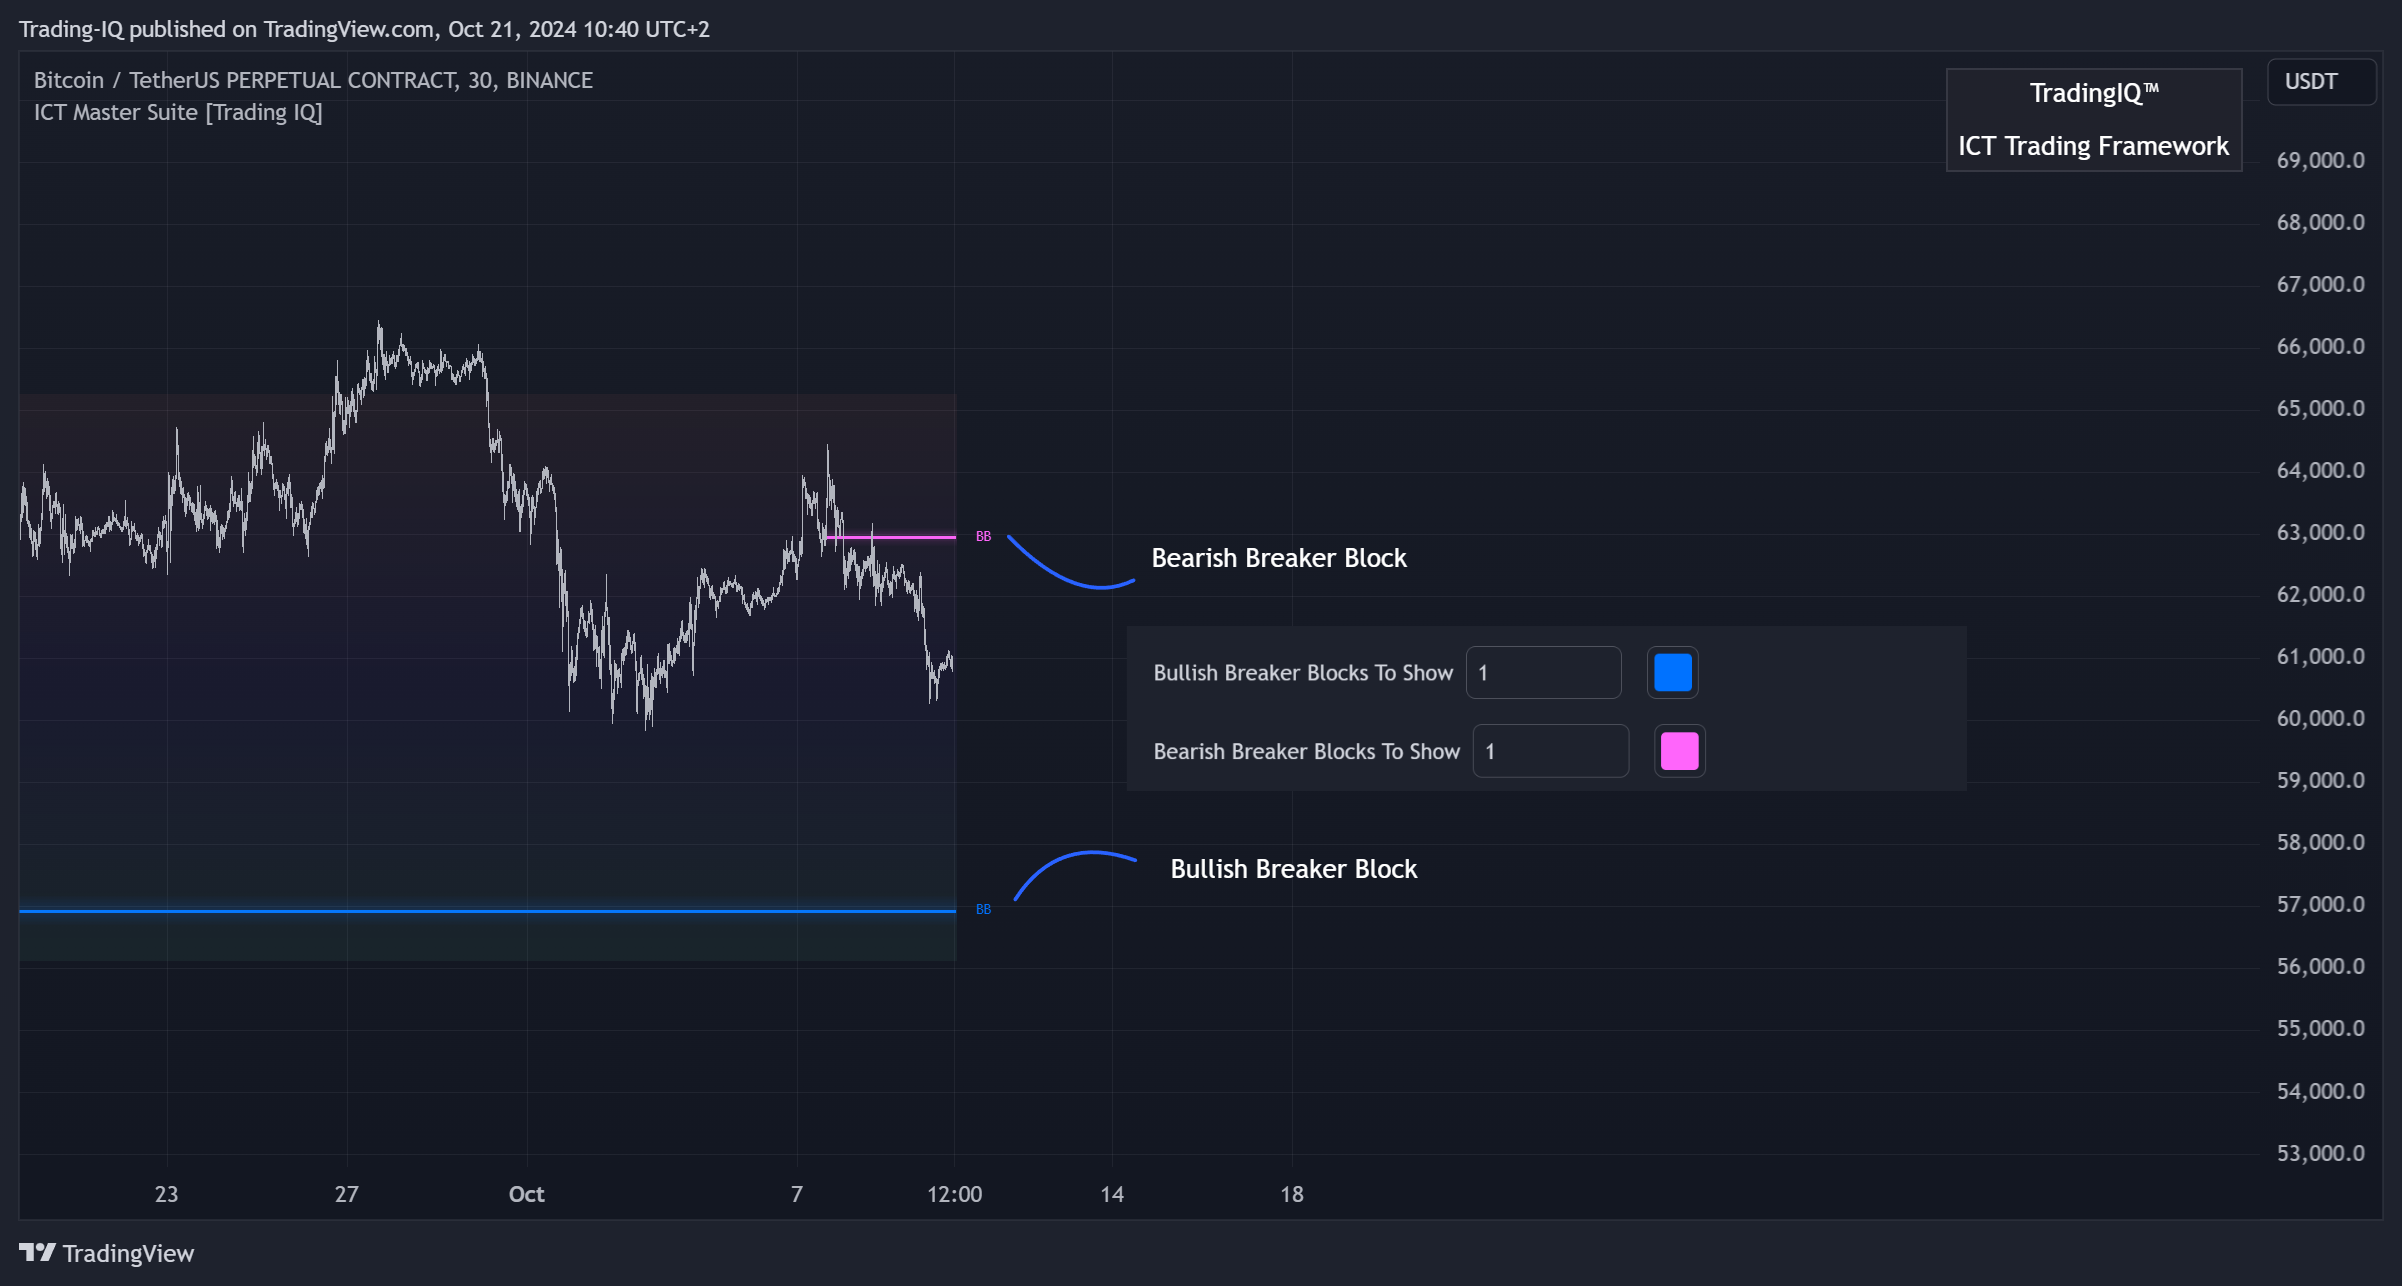Click the Bullish Breaker Block annotation text

pos(1293,869)
